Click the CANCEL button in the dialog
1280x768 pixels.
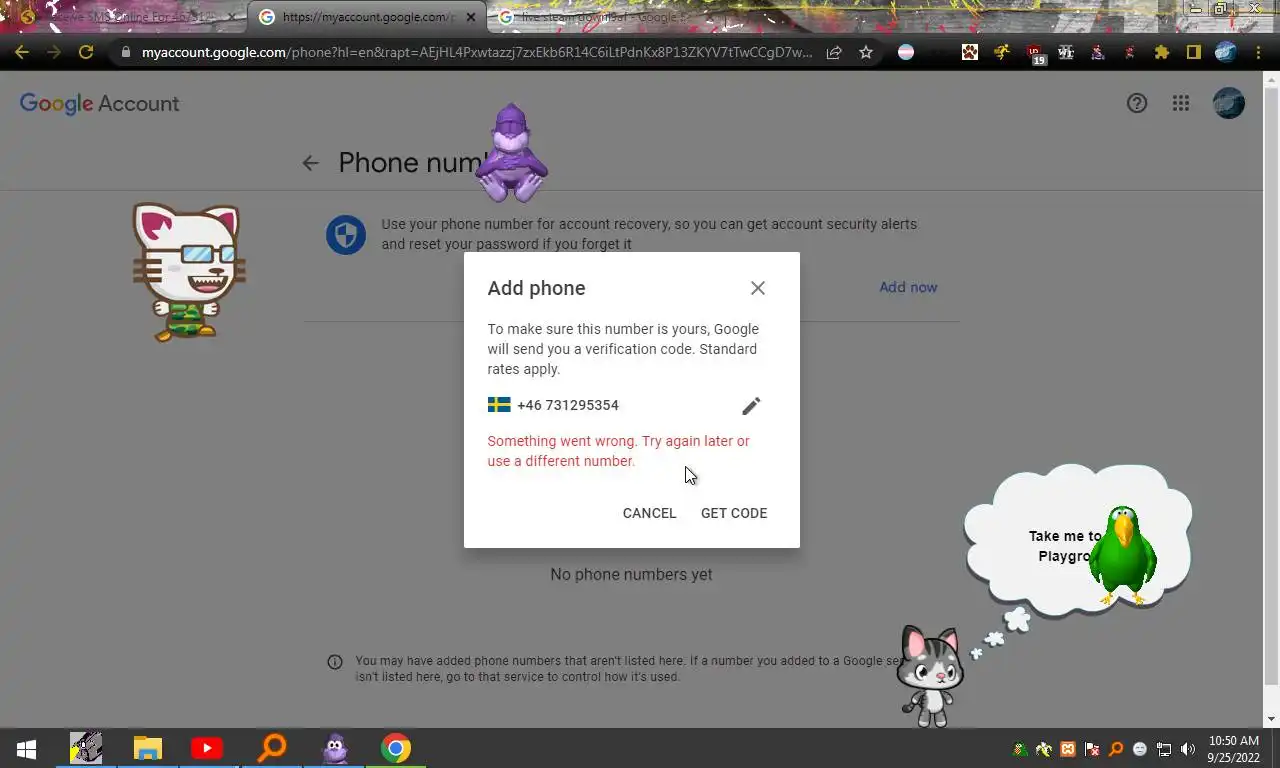(649, 513)
